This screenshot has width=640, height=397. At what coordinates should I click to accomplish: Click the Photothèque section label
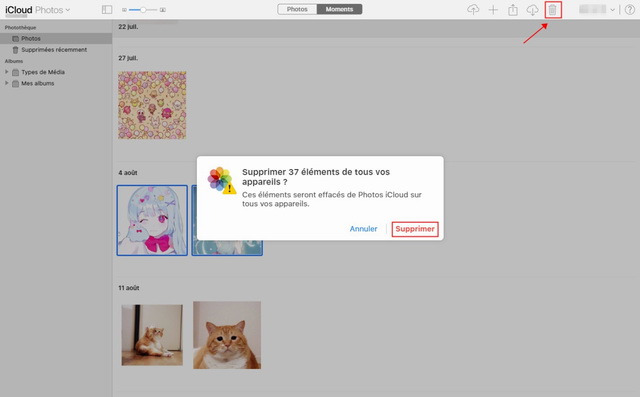pyautogui.click(x=20, y=27)
